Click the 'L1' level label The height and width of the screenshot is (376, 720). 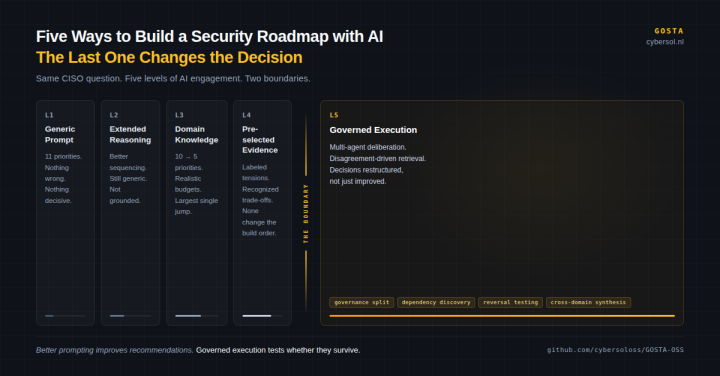click(49, 115)
